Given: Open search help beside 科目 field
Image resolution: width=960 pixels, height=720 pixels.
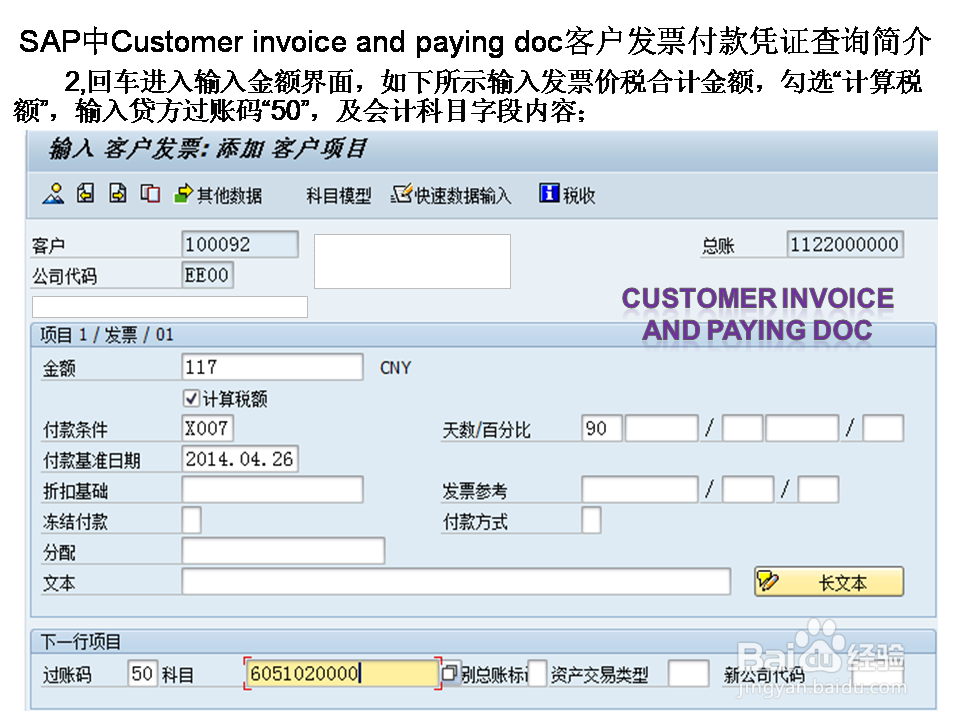Looking at the screenshot, I should tap(450, 673).
